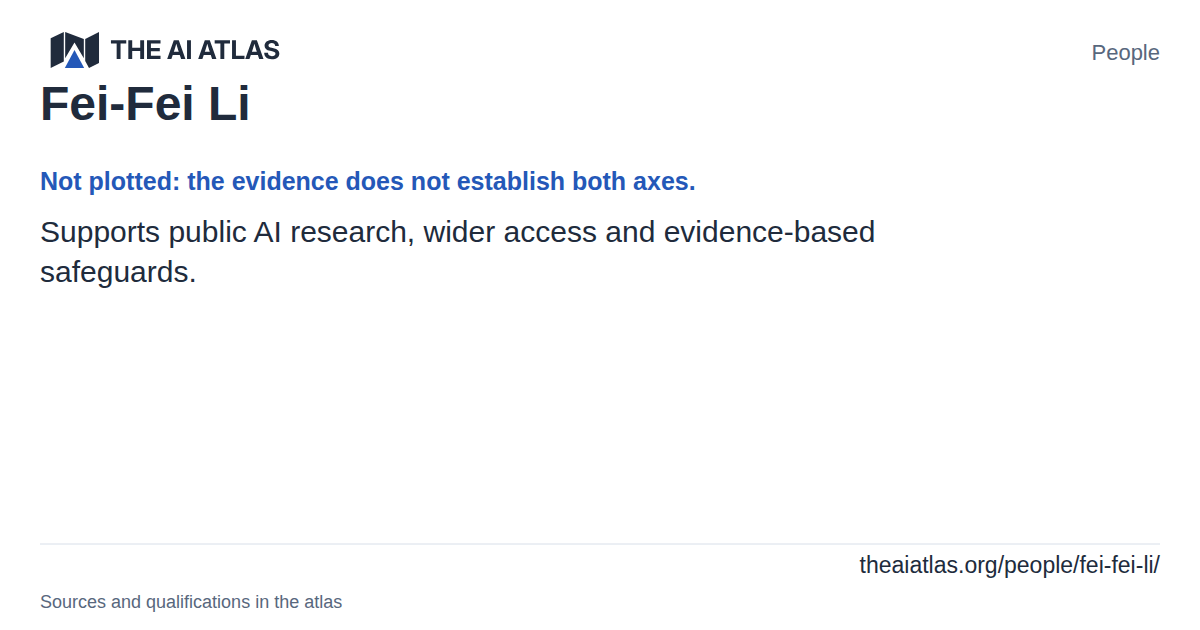The image size is (1200, 630).
Task: Click 'Sources and qualifications in the atlas'
Action: pyautogui.click(x=191, y=602)
